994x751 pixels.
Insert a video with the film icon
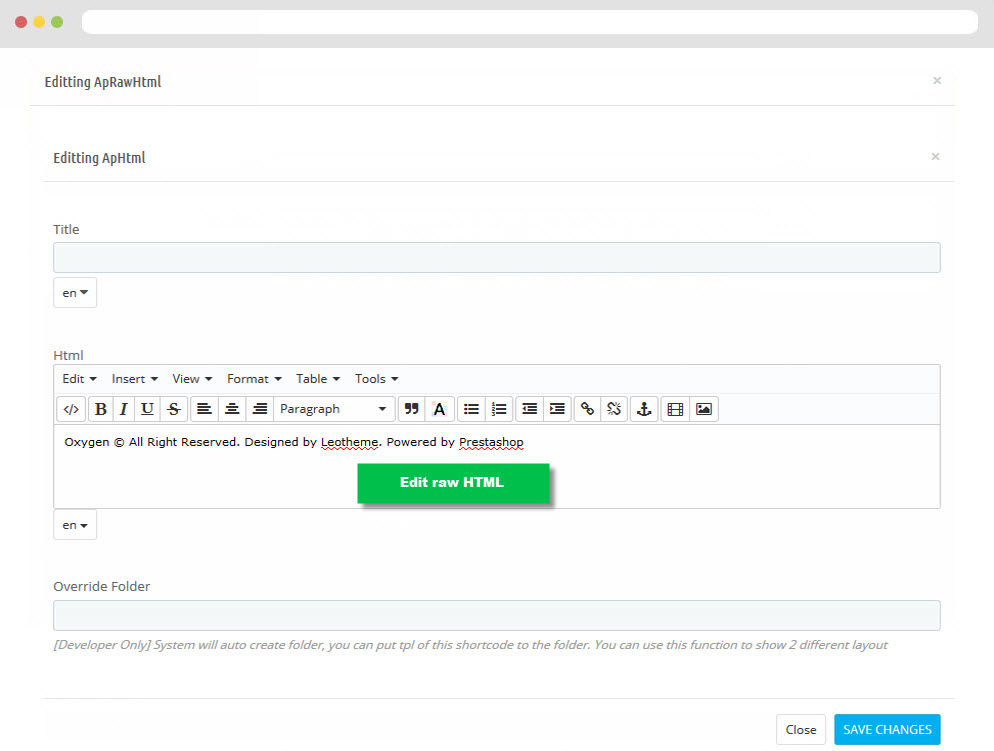pyautogui.click(x=675, y=409)
